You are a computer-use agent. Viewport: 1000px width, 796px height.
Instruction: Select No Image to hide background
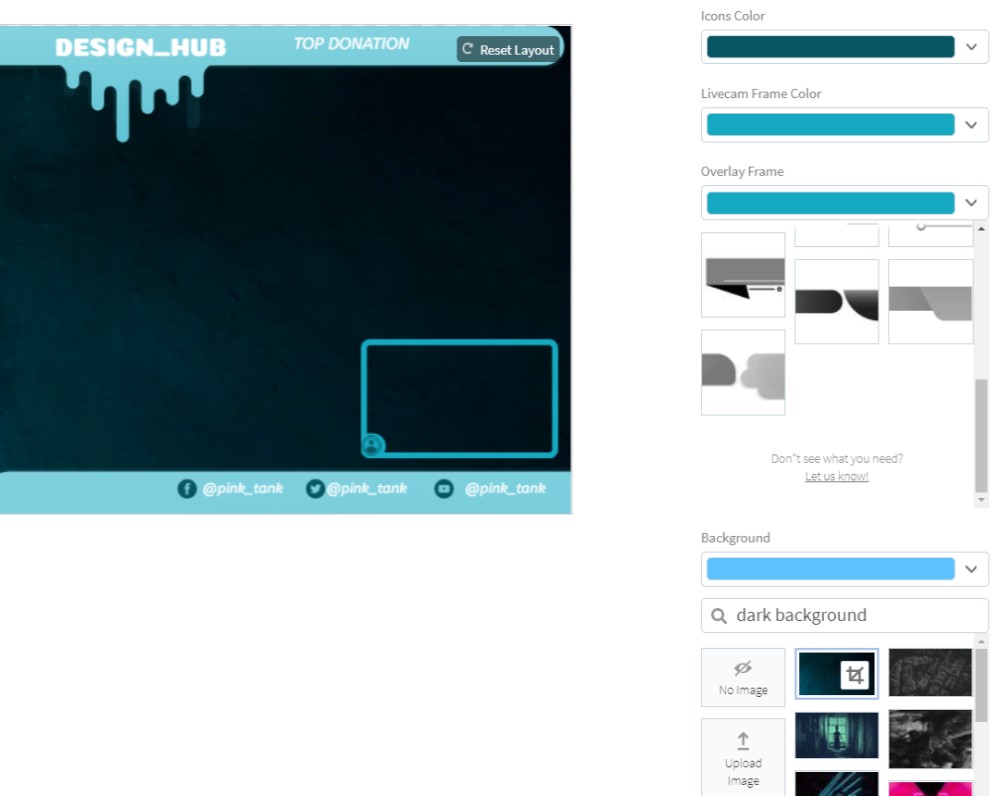(x=743, y=677)
